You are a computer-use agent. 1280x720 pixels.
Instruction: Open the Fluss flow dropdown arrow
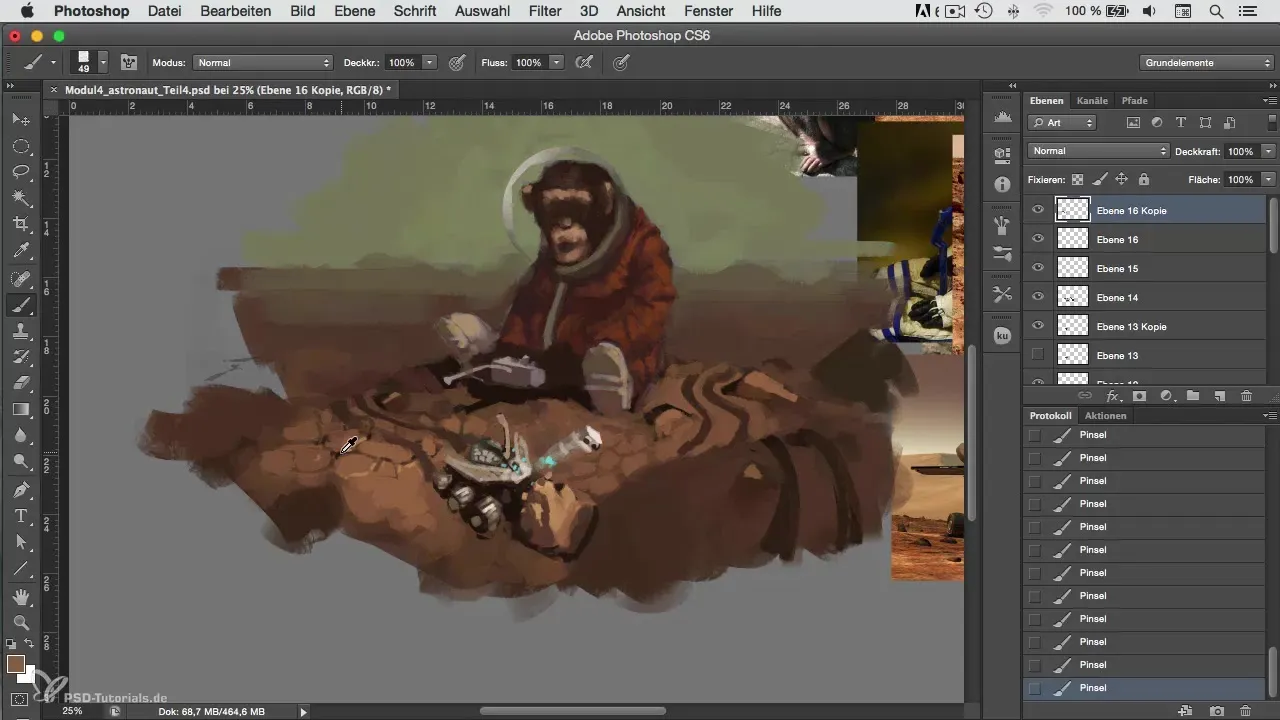coord(557,62)
